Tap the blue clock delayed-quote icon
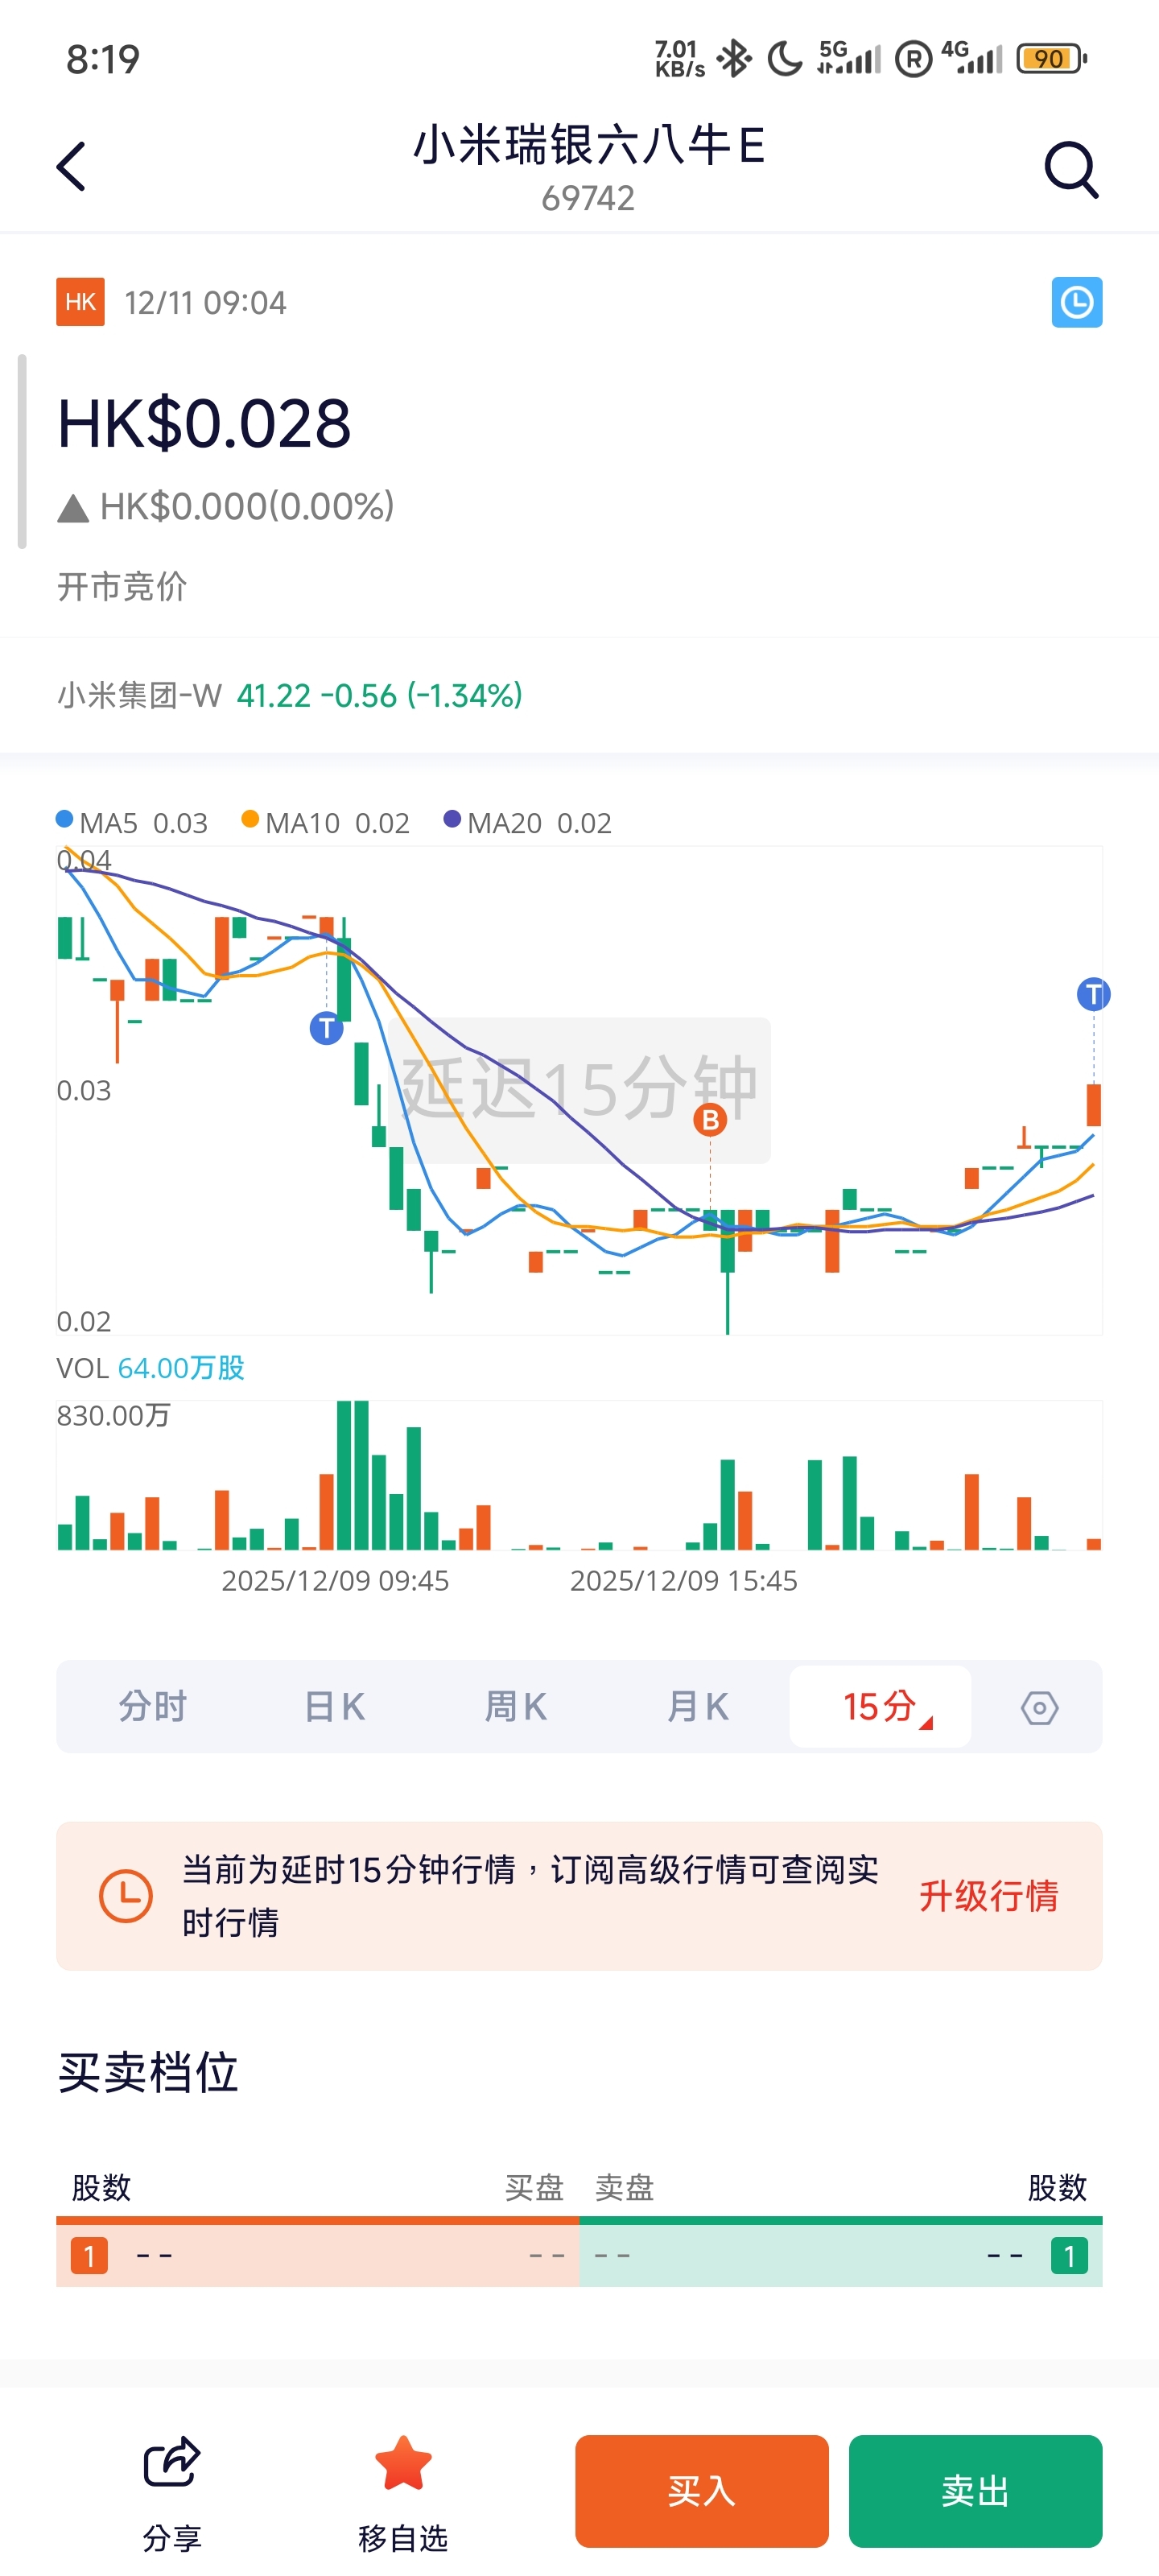The image size is (1159, 2576). click(x=1076, y=302)
